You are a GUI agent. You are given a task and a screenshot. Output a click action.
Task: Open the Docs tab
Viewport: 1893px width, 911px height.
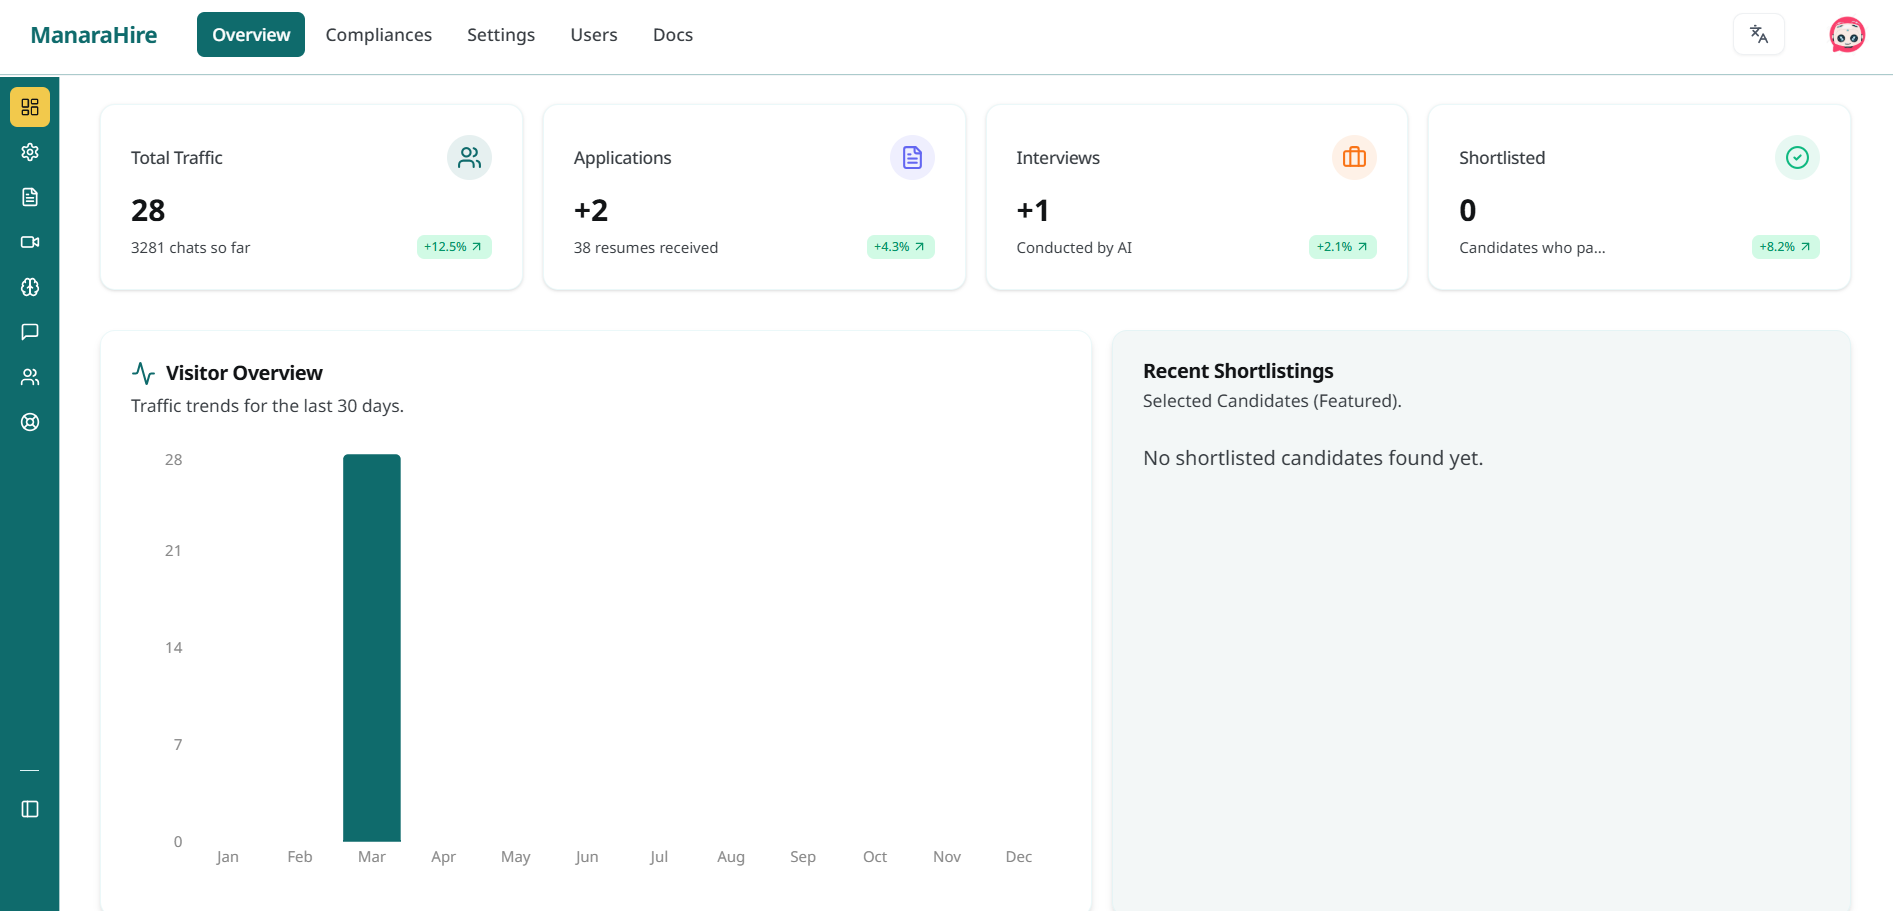coord(672,35)
